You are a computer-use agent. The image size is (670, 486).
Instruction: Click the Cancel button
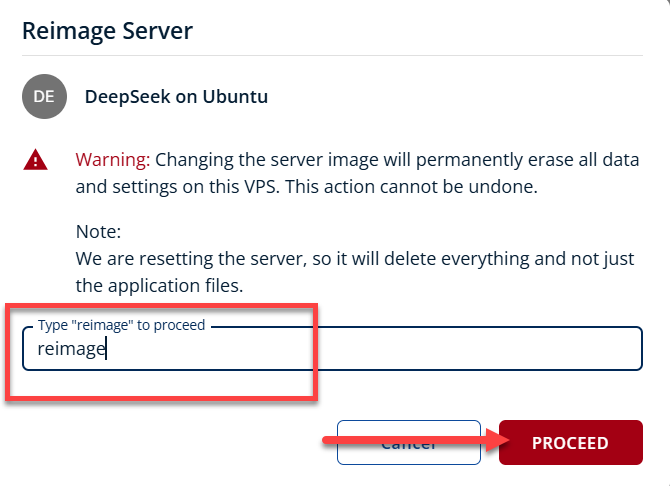(x=408, y=442)
